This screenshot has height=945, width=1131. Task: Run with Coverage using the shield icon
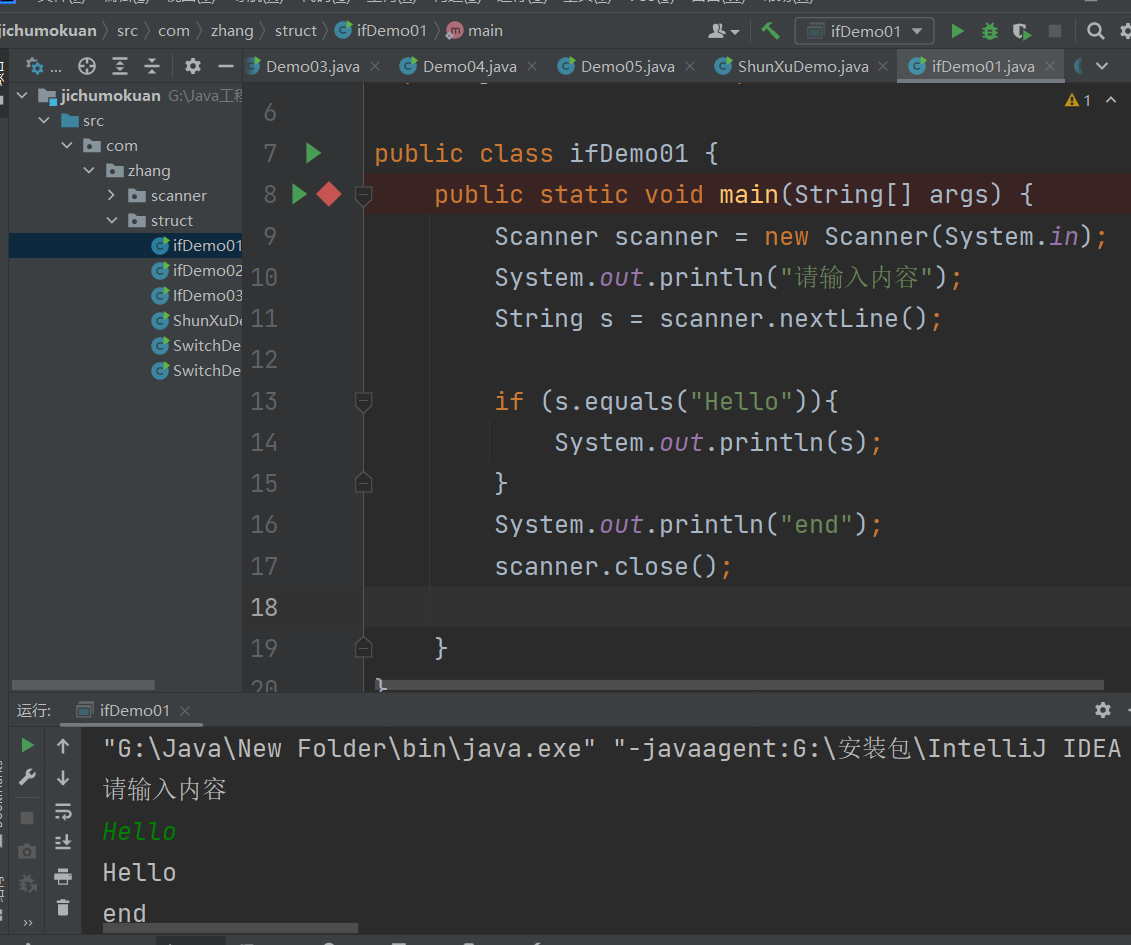coord(1021,31)
